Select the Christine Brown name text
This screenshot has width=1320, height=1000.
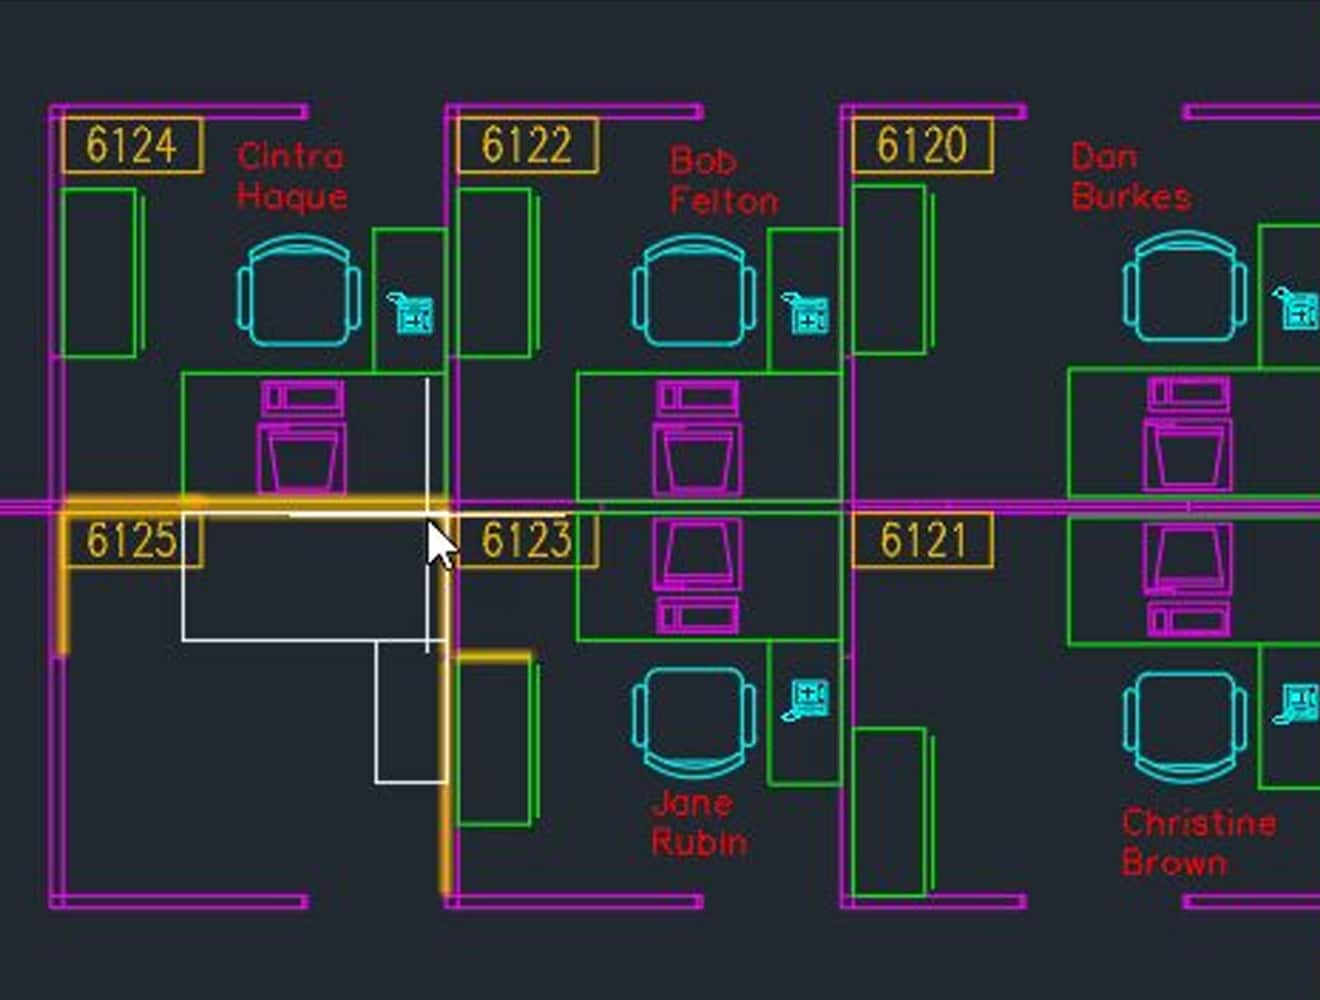[1198, 842]
